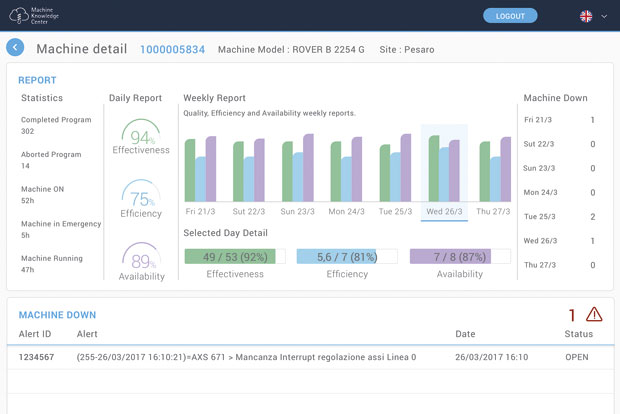Click the purple 7 / 8 Availability bar
620x414 pixels.
(460, 257)
